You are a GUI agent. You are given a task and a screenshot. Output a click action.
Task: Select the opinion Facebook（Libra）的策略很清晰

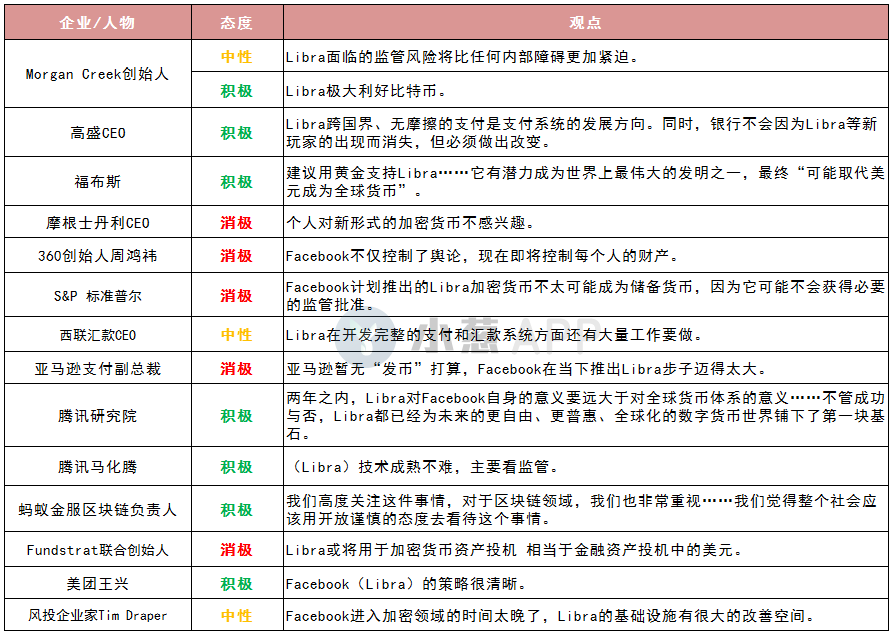(x=407, y=584)
